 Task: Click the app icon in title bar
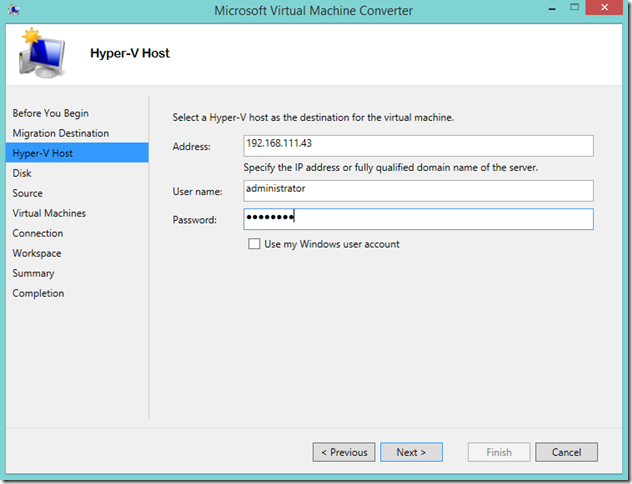(x=14, y=10)
